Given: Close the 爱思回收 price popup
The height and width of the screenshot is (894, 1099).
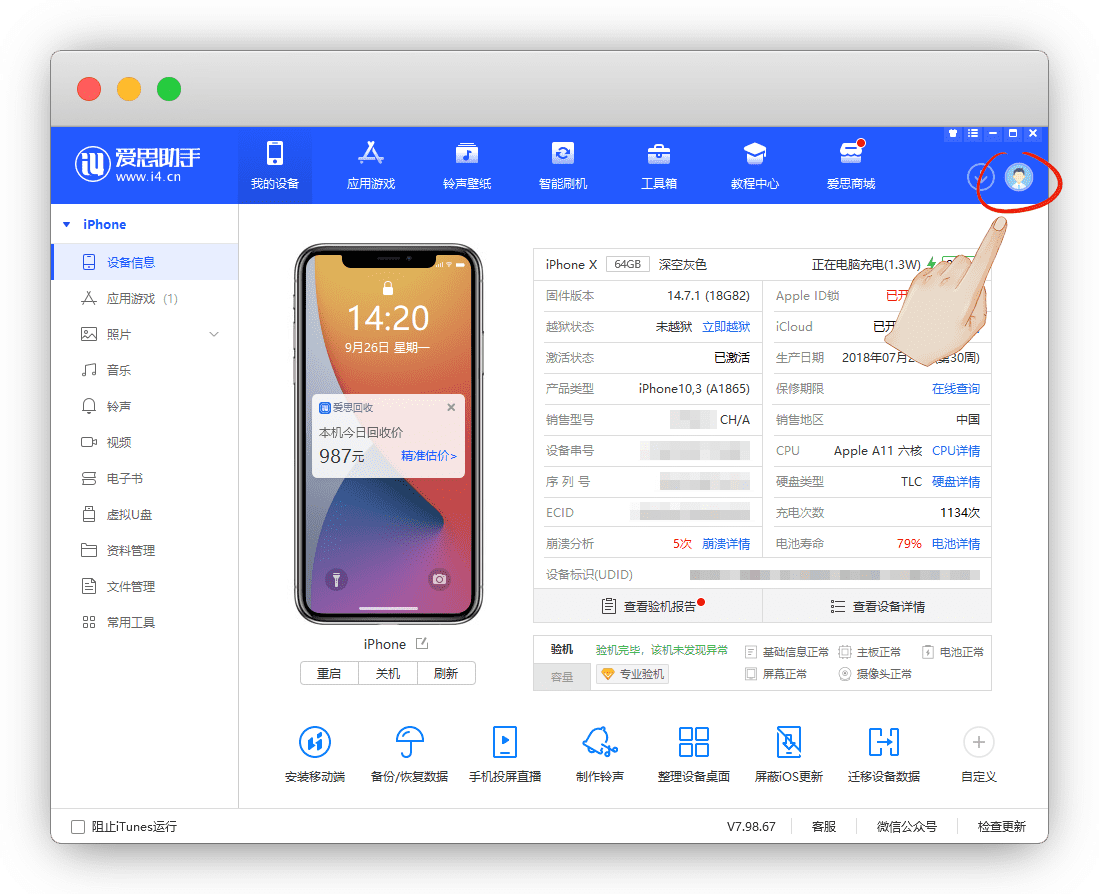Looking at the screenshot, I should (x=451, y=407).
